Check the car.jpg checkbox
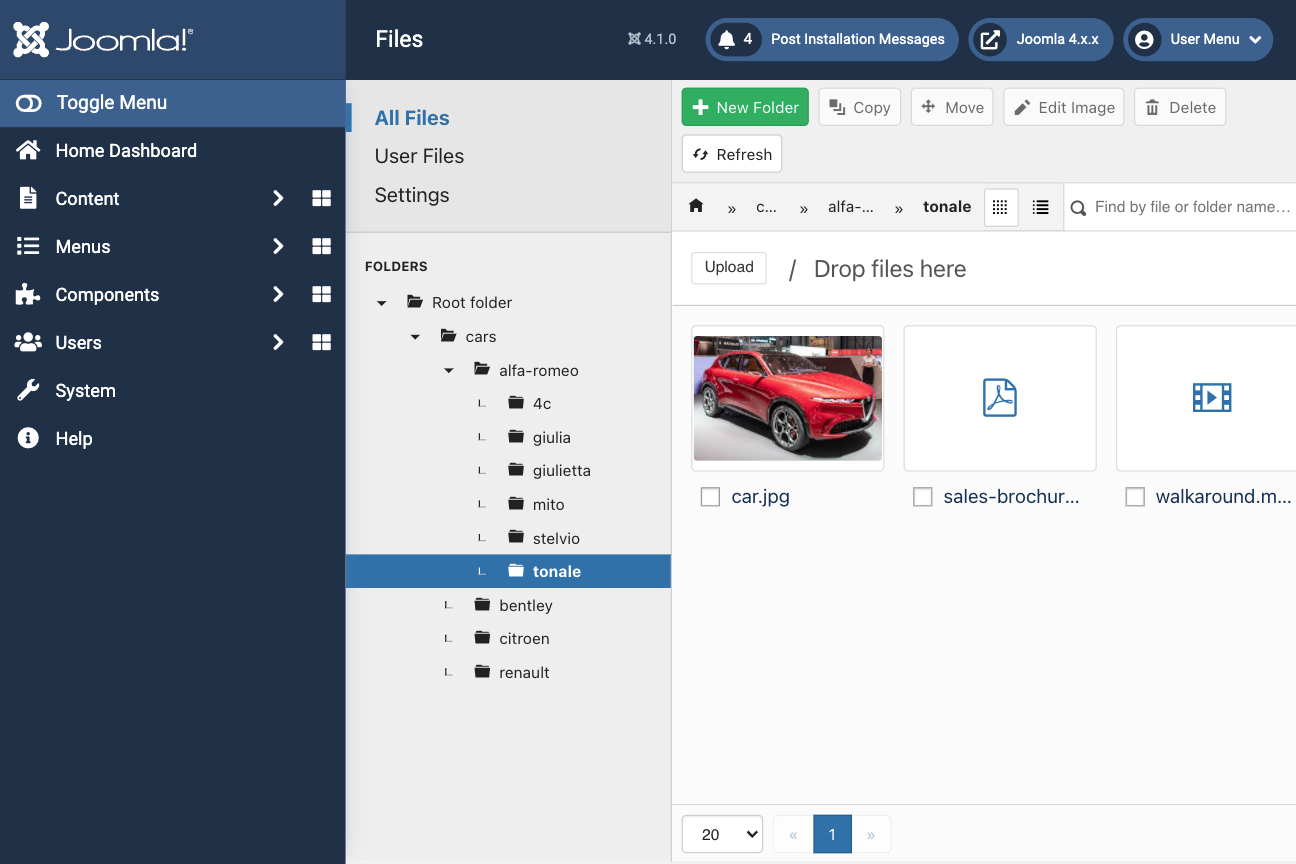The image size is (1296, 864). coord(710,497)
